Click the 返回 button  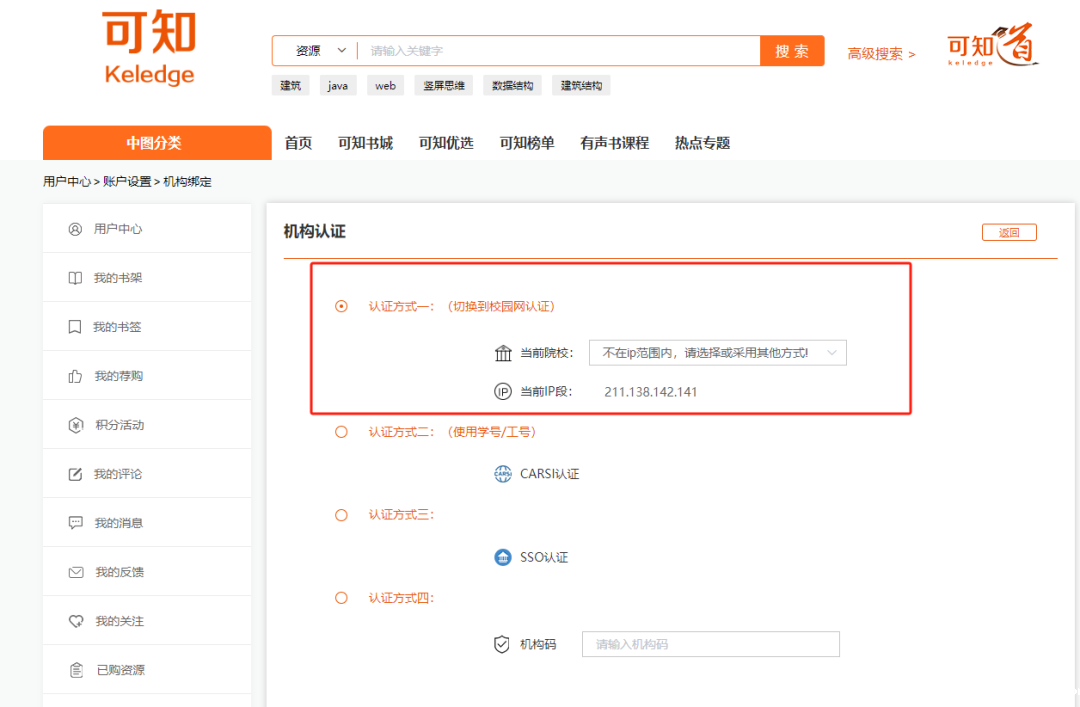[x=1009, y=232]
